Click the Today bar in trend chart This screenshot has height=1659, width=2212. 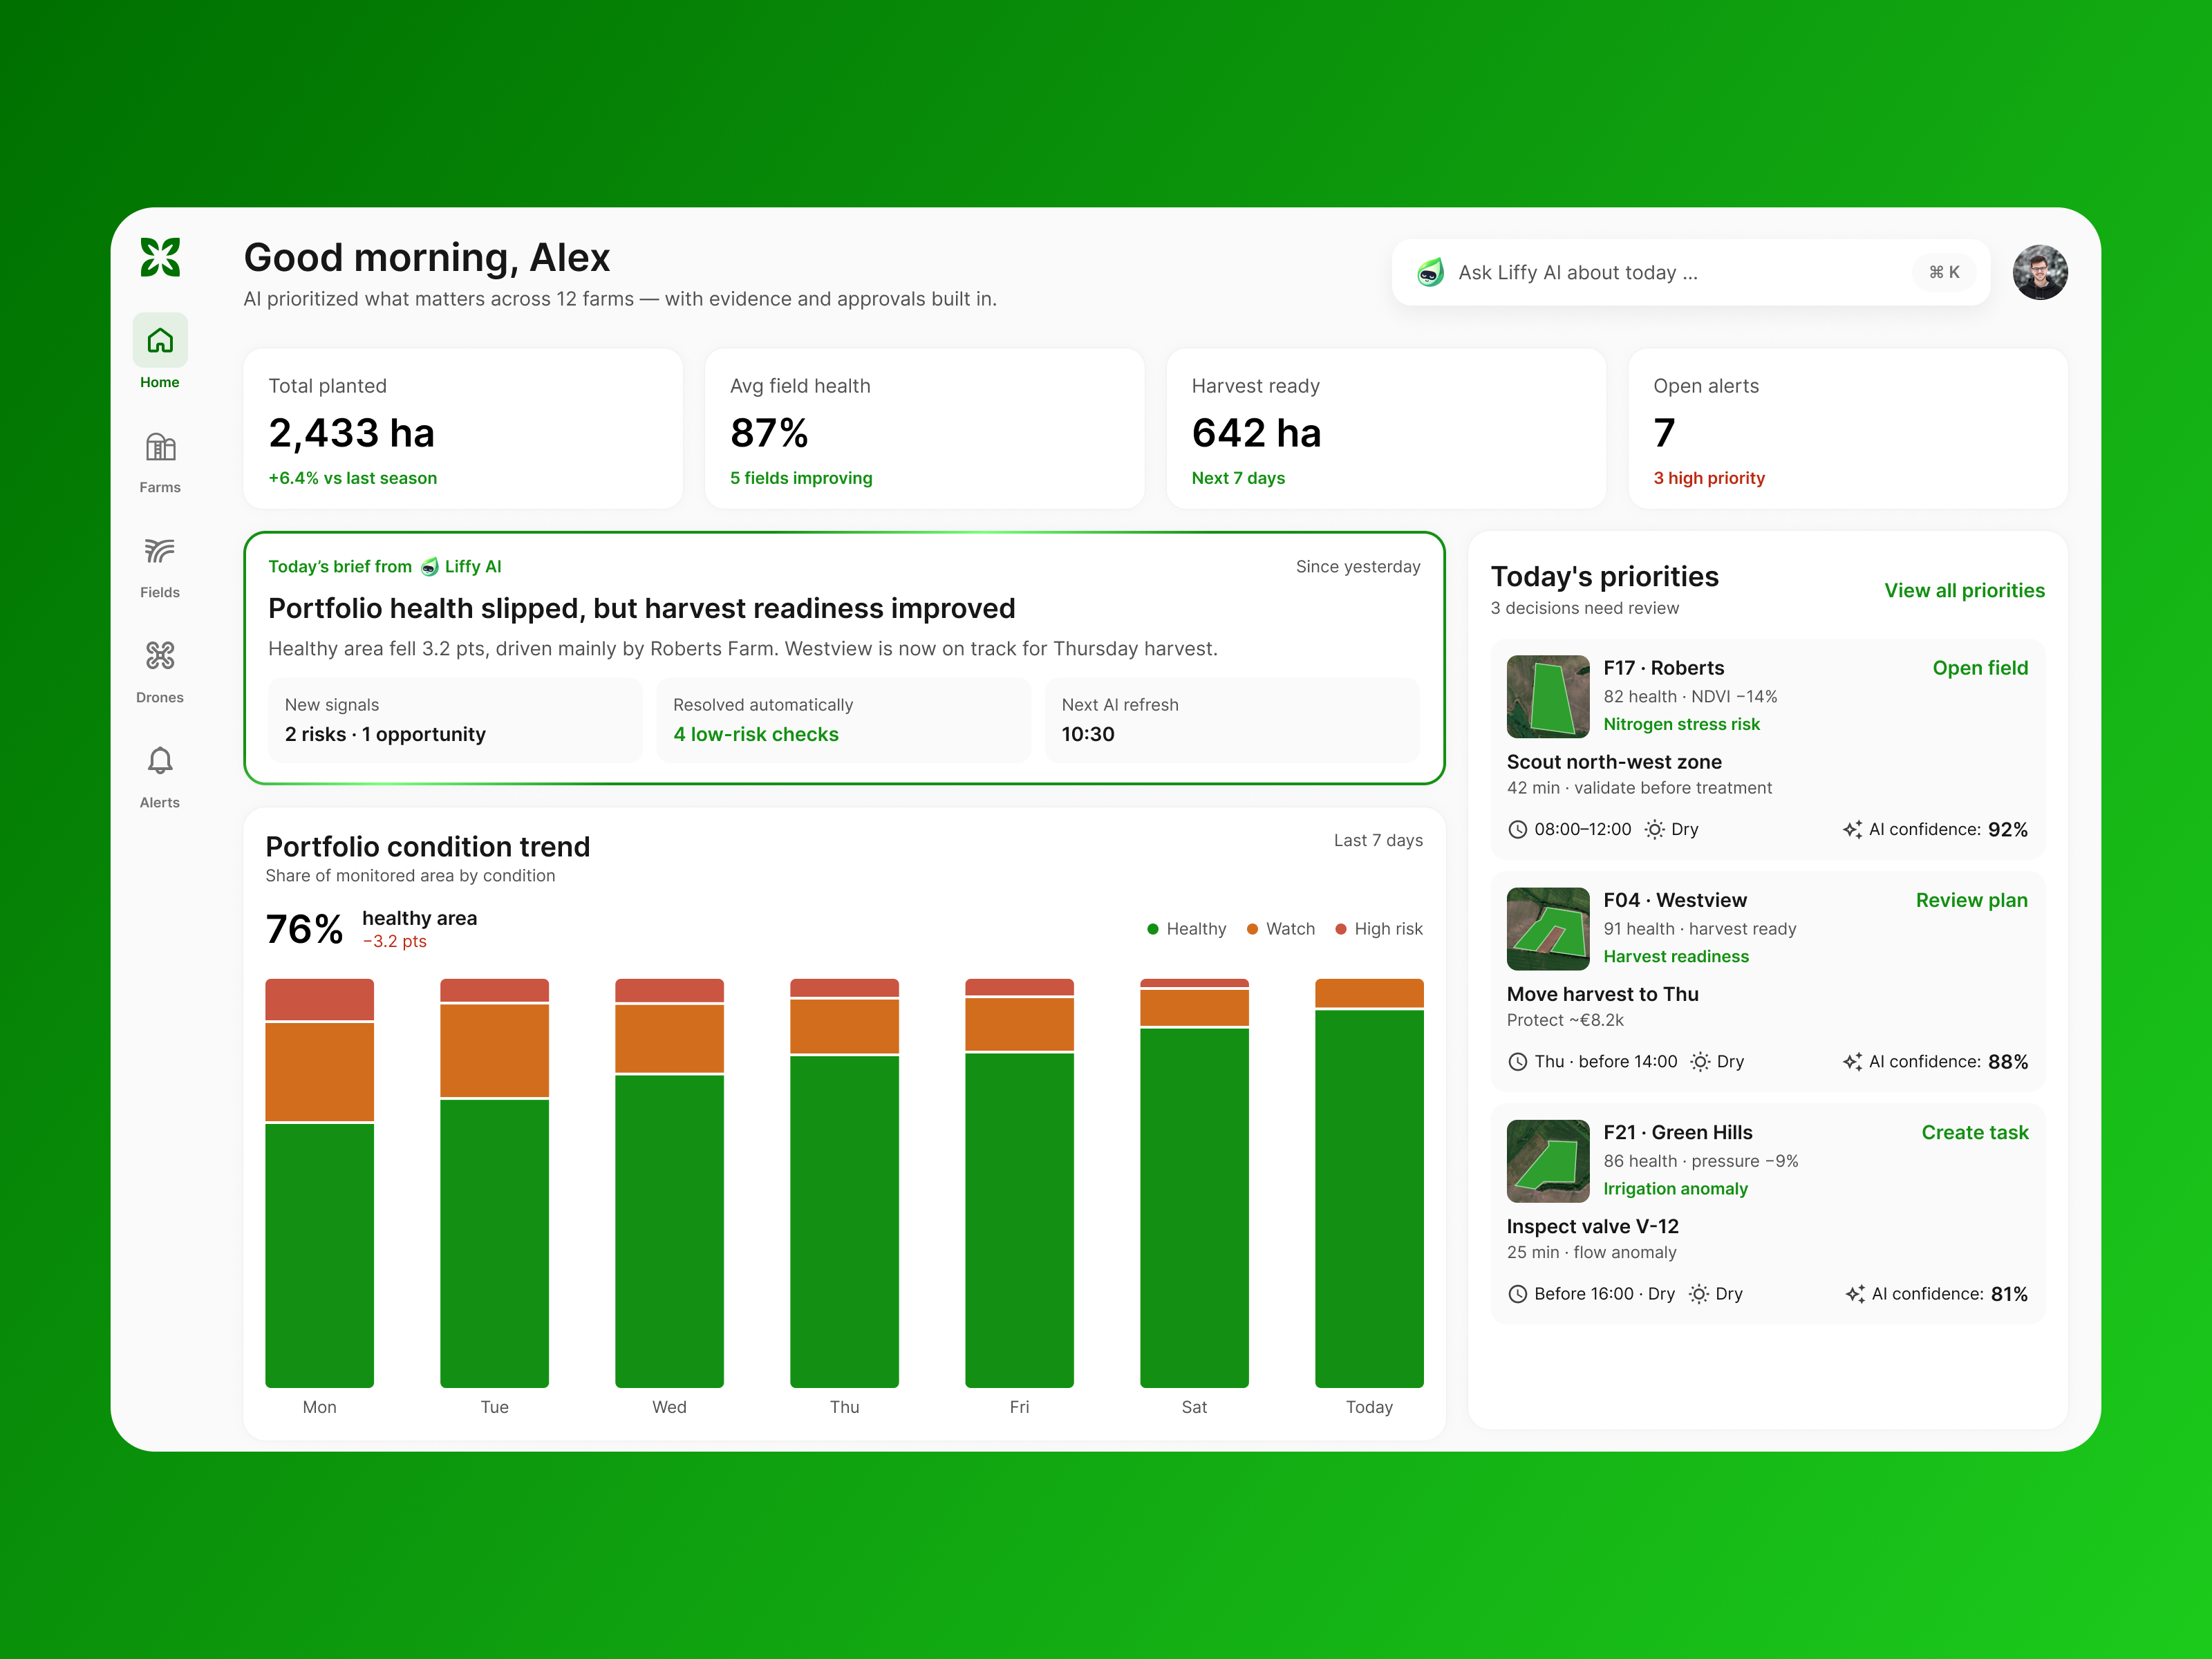click(1369, 1183)
